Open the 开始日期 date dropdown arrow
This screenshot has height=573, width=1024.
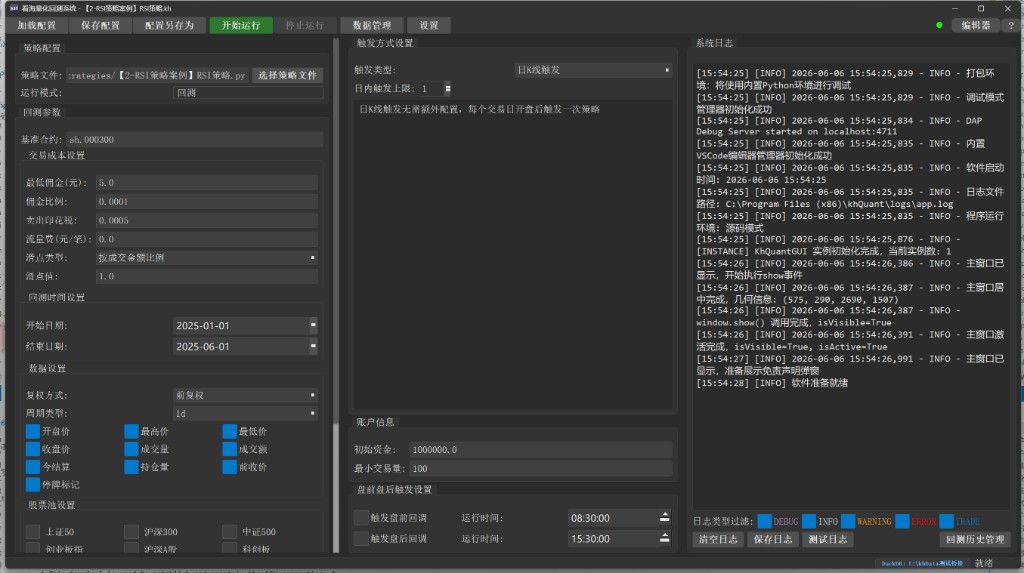(x=313, y=325)
